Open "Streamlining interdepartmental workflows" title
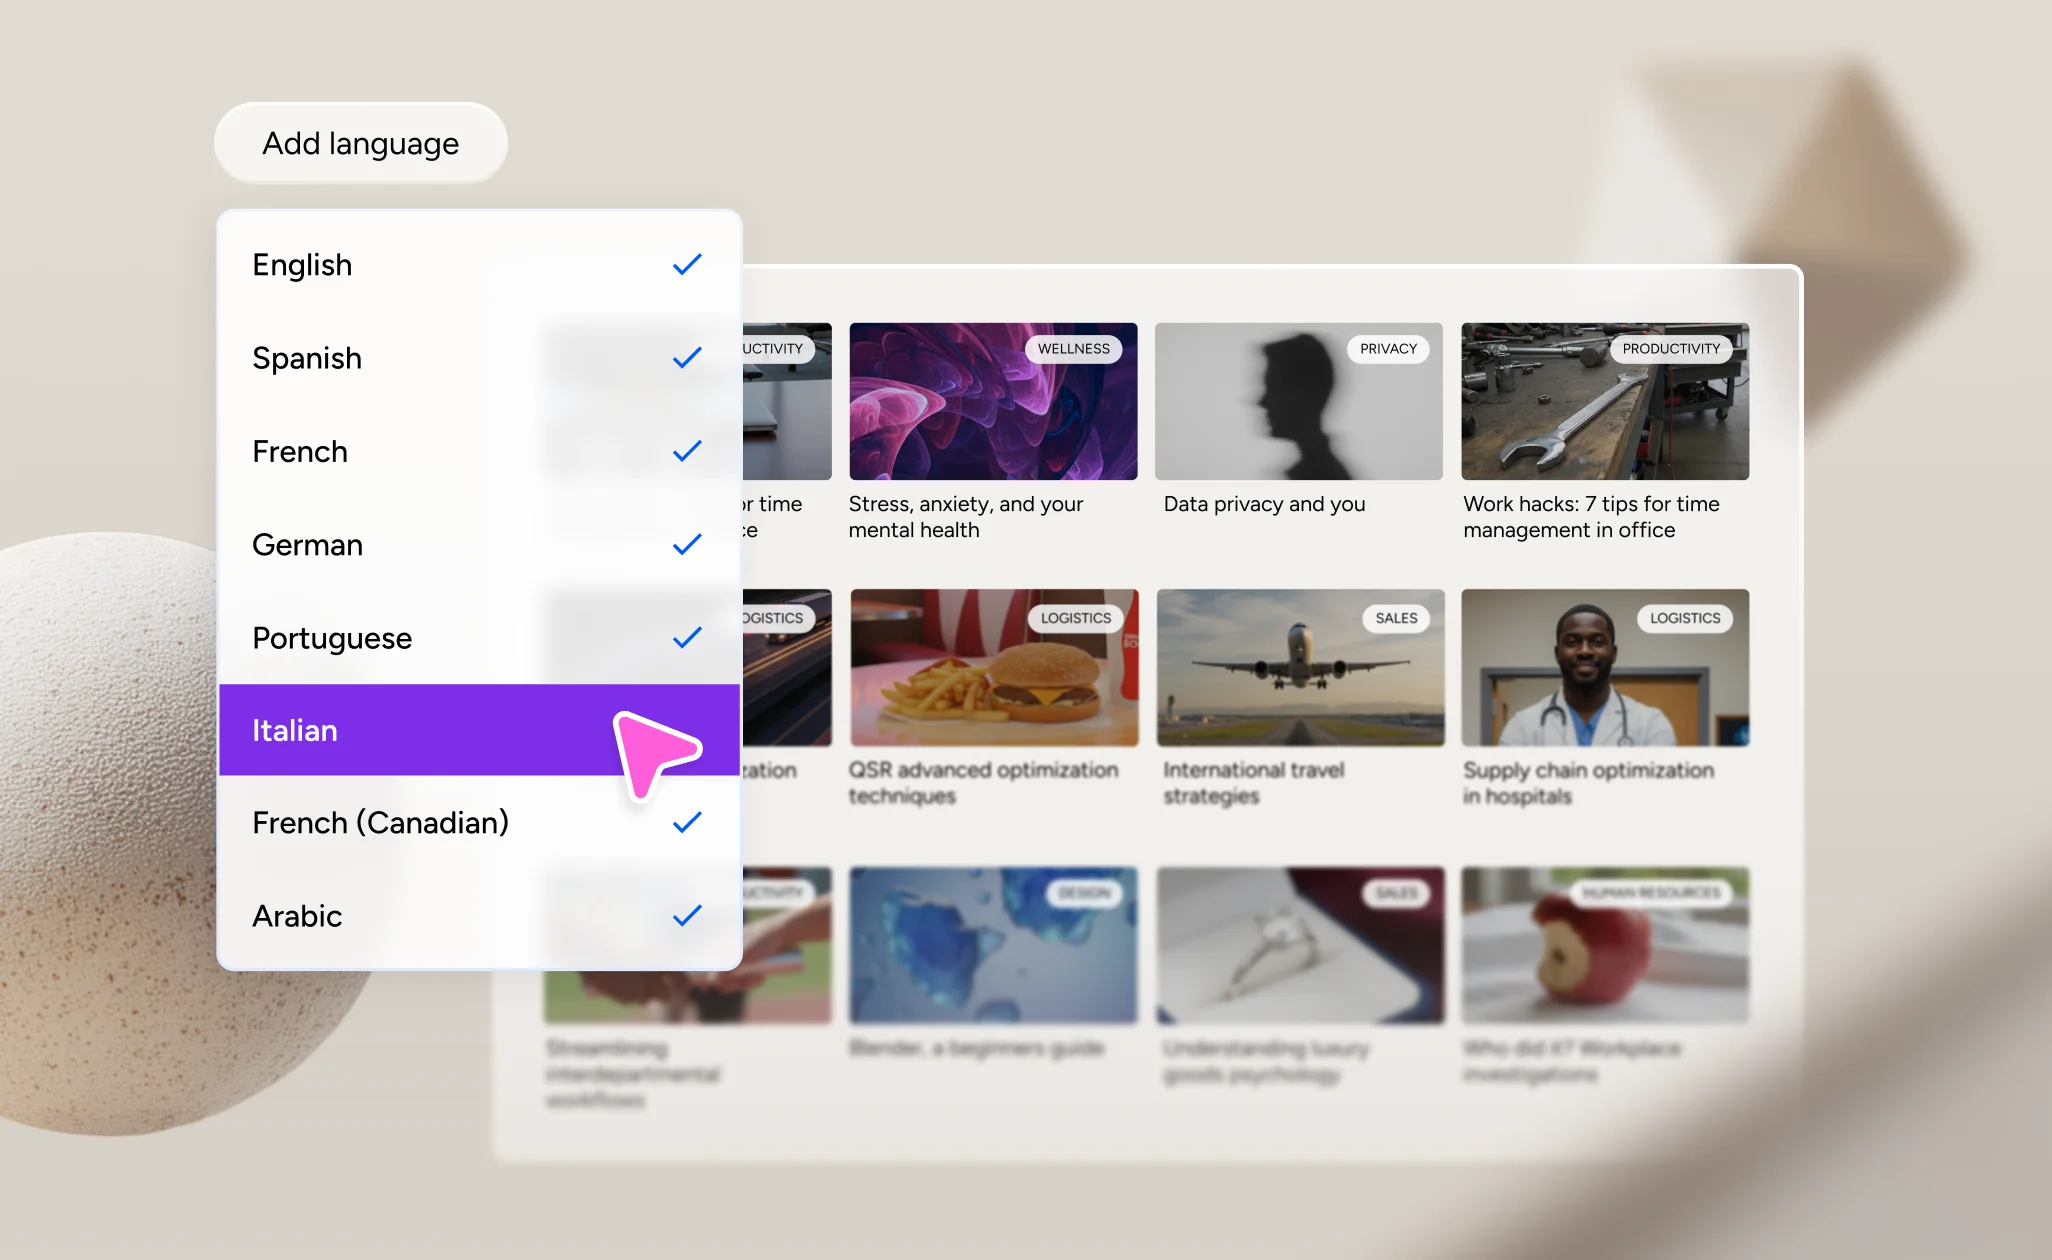2052x1260 pixels. click(632, 1074)
